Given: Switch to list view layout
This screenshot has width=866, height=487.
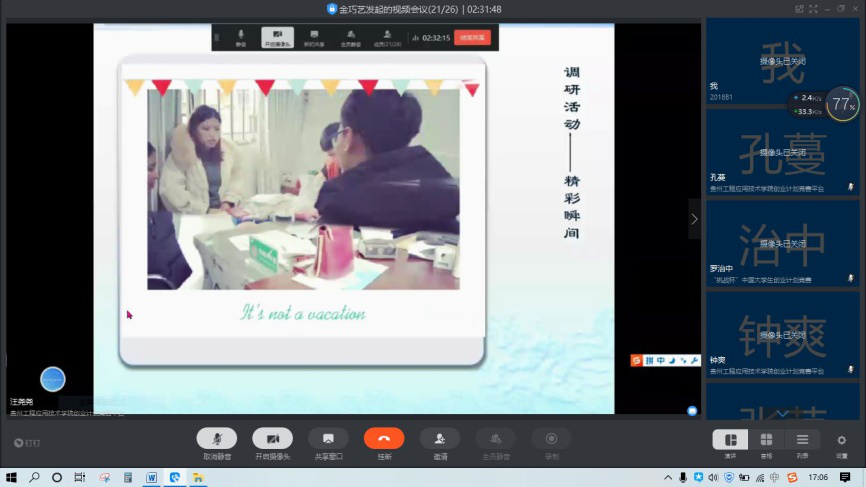Looking at the screenshot, I should click(802, 440).
